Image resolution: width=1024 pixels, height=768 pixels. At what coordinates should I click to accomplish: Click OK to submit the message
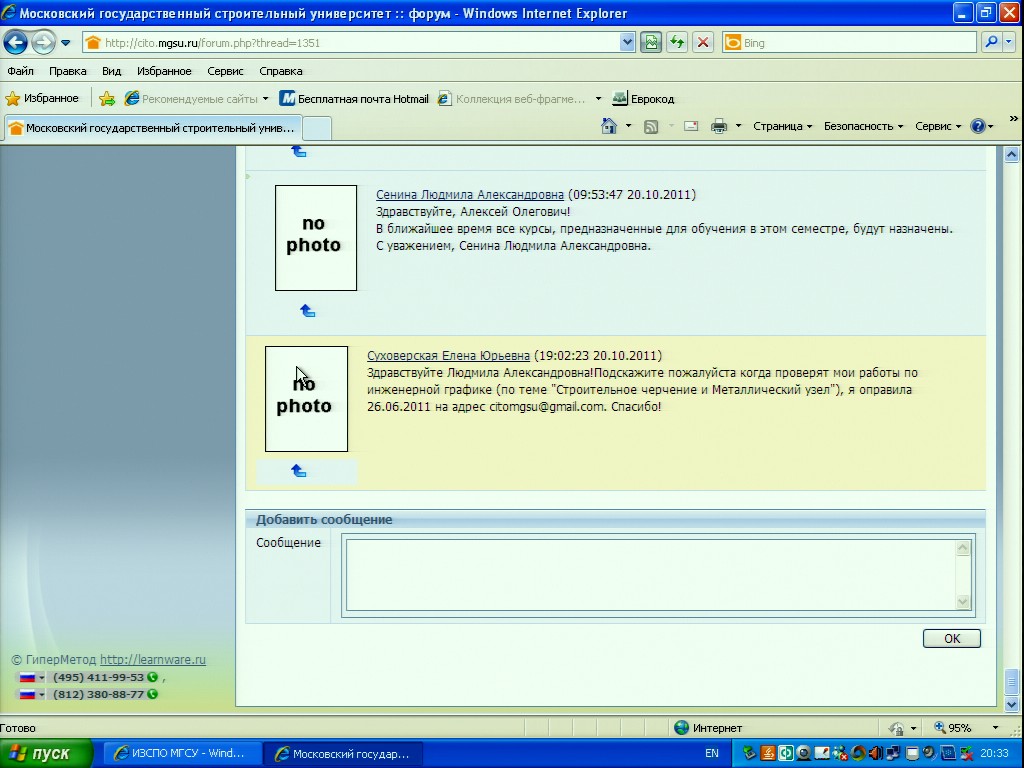tap(952, 639)
